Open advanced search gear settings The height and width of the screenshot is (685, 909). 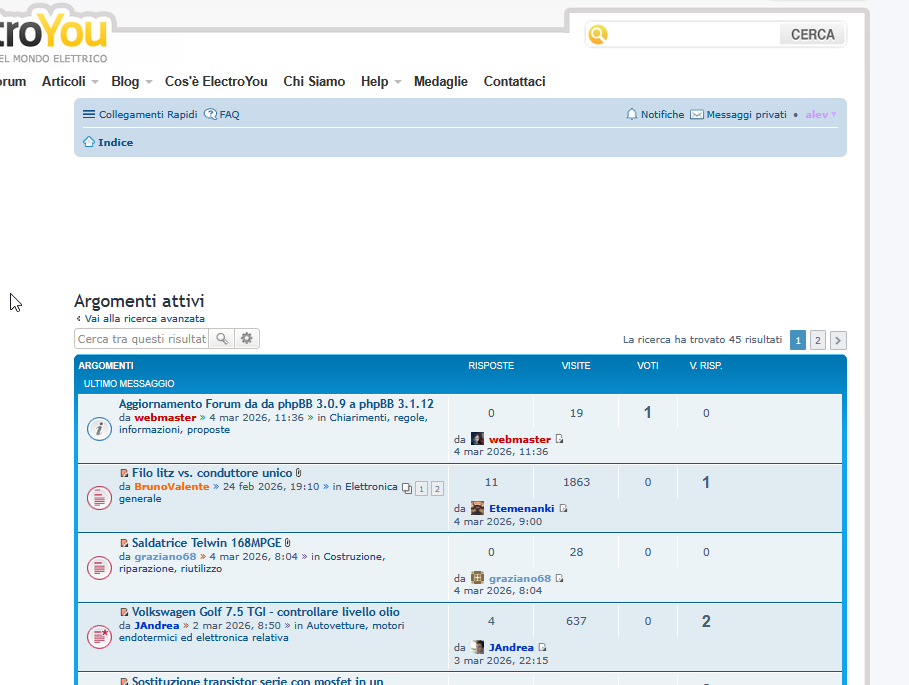pos(247,339)
